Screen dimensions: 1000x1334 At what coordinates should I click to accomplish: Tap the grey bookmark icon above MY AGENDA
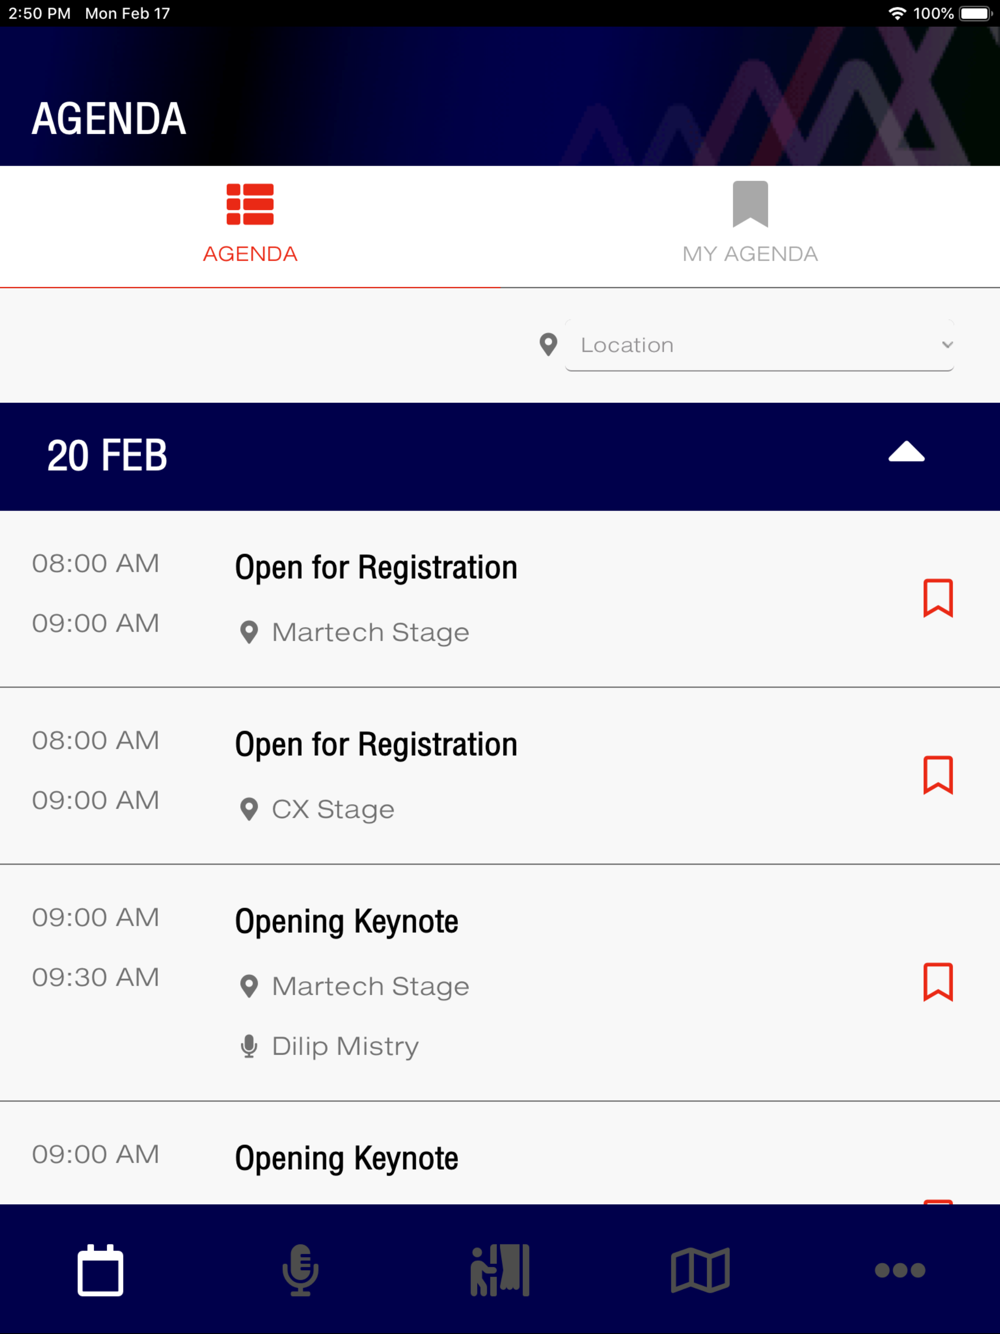click(750, 204)
